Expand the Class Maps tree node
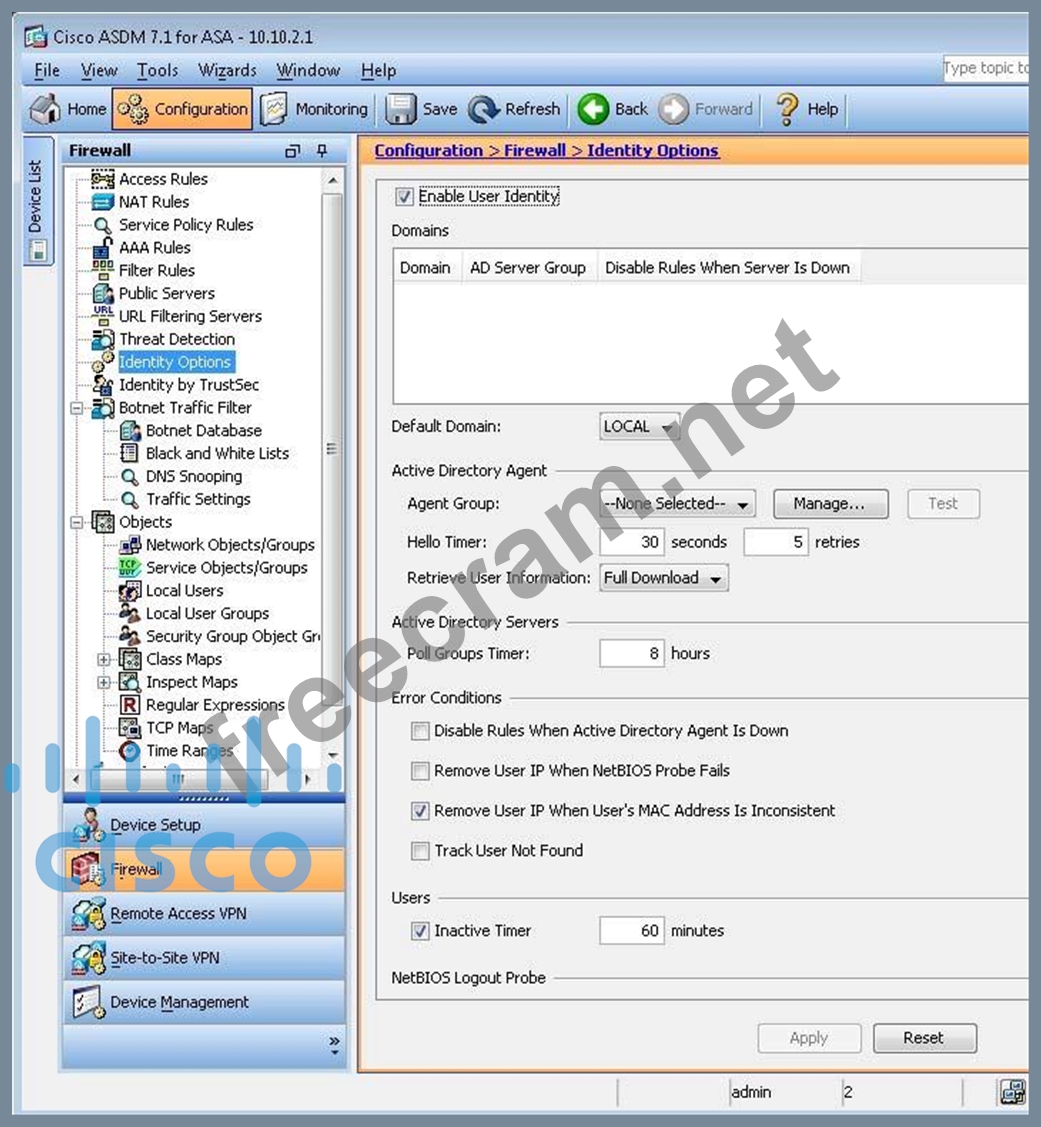Viewport: 1041px width, 1127px height. pos(104,660)
